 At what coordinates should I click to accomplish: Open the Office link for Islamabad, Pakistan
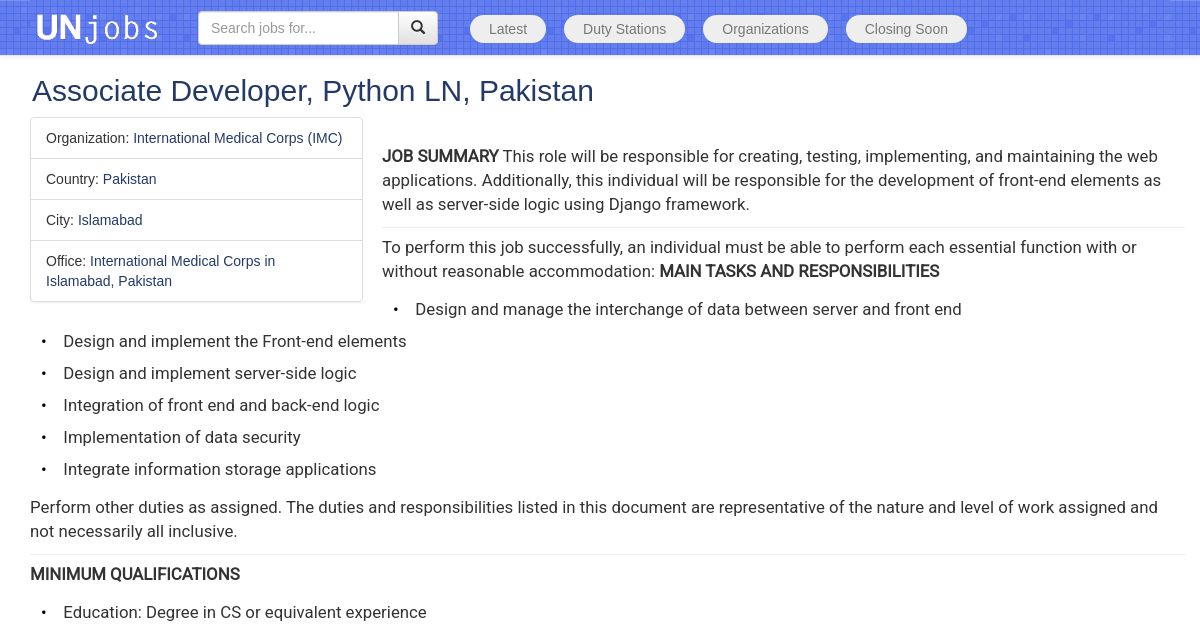[x=160, y=271]
